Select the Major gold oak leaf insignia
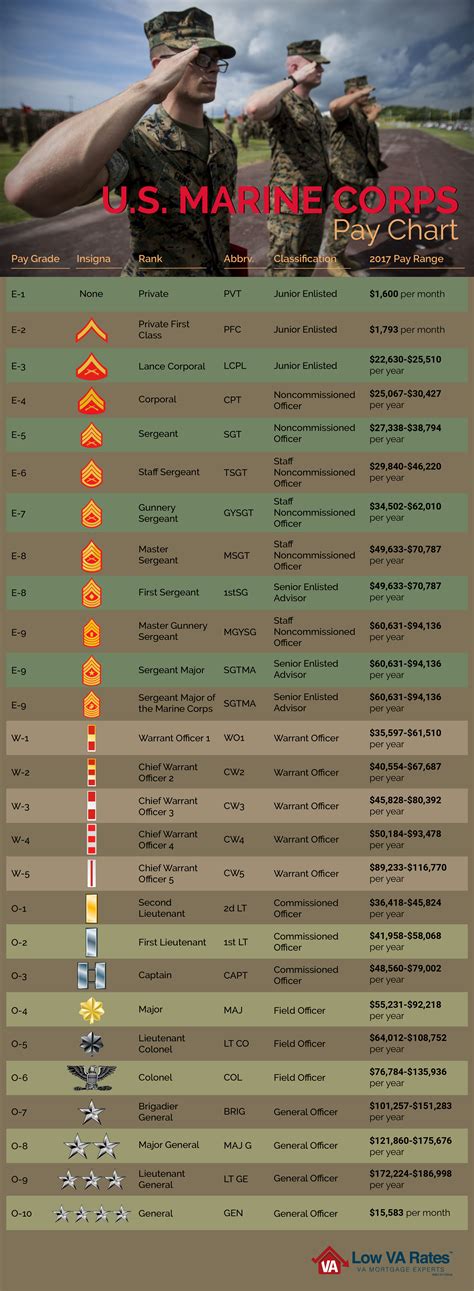Image resolution: width=474 pixels, height=1291 pixels. [x=91, y=1010]
